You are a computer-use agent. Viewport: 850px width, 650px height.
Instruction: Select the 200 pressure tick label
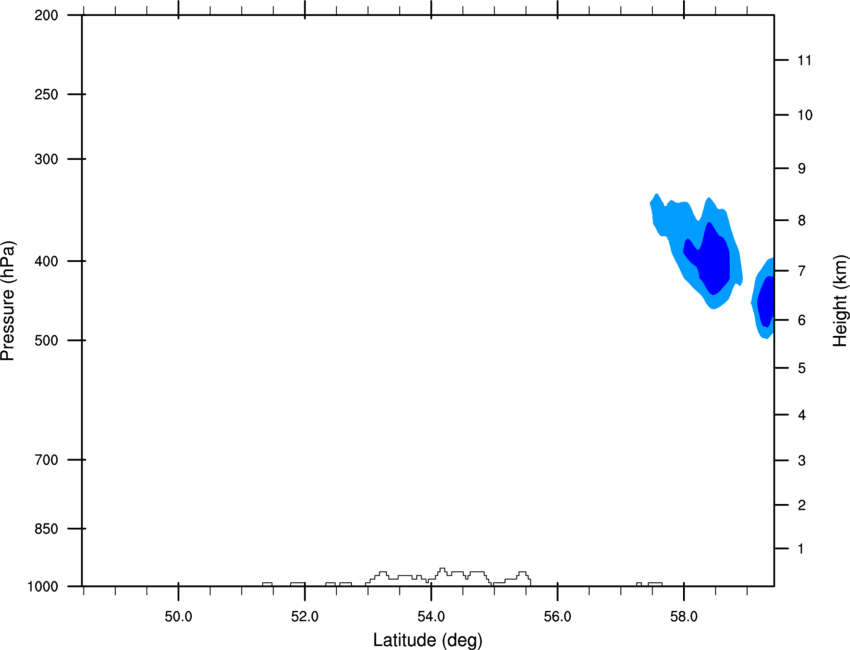point(46,15)
